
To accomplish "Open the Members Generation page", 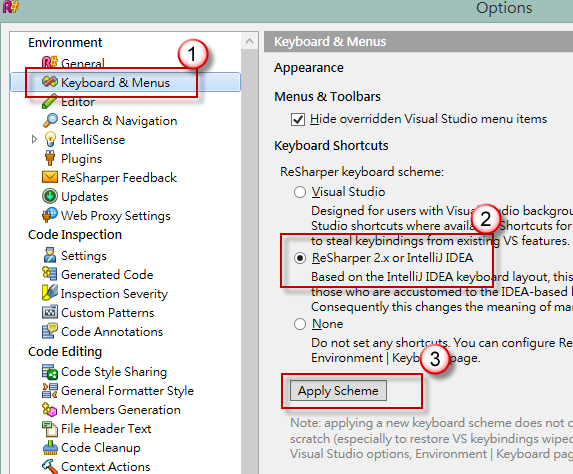I will point(121,410).
